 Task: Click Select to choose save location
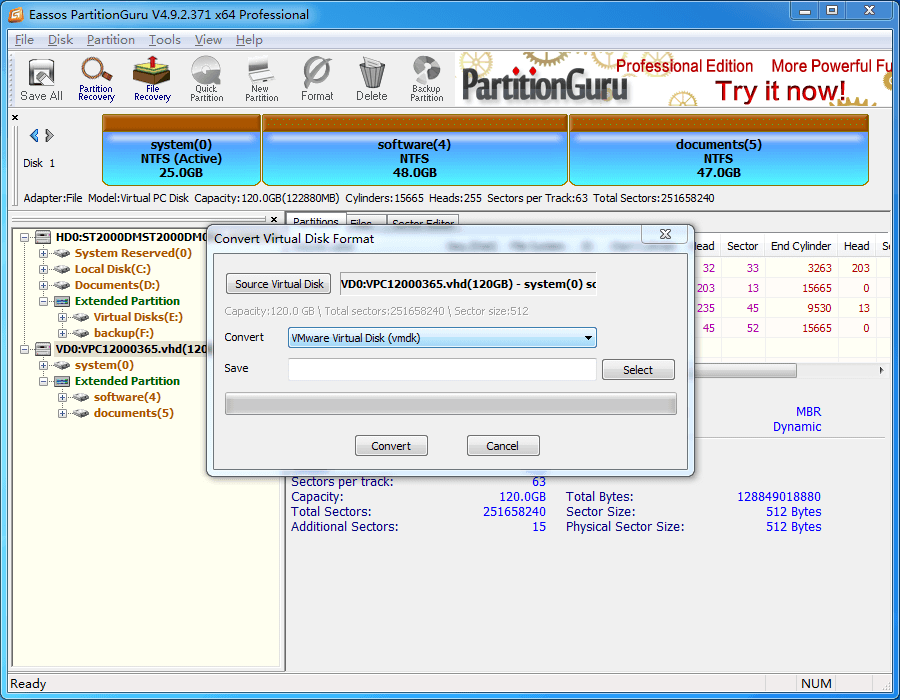pos(638,370)
